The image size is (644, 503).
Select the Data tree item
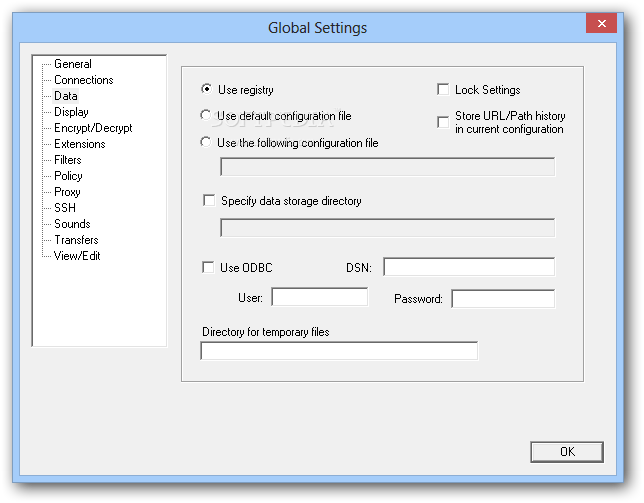[x=66, y=96]
